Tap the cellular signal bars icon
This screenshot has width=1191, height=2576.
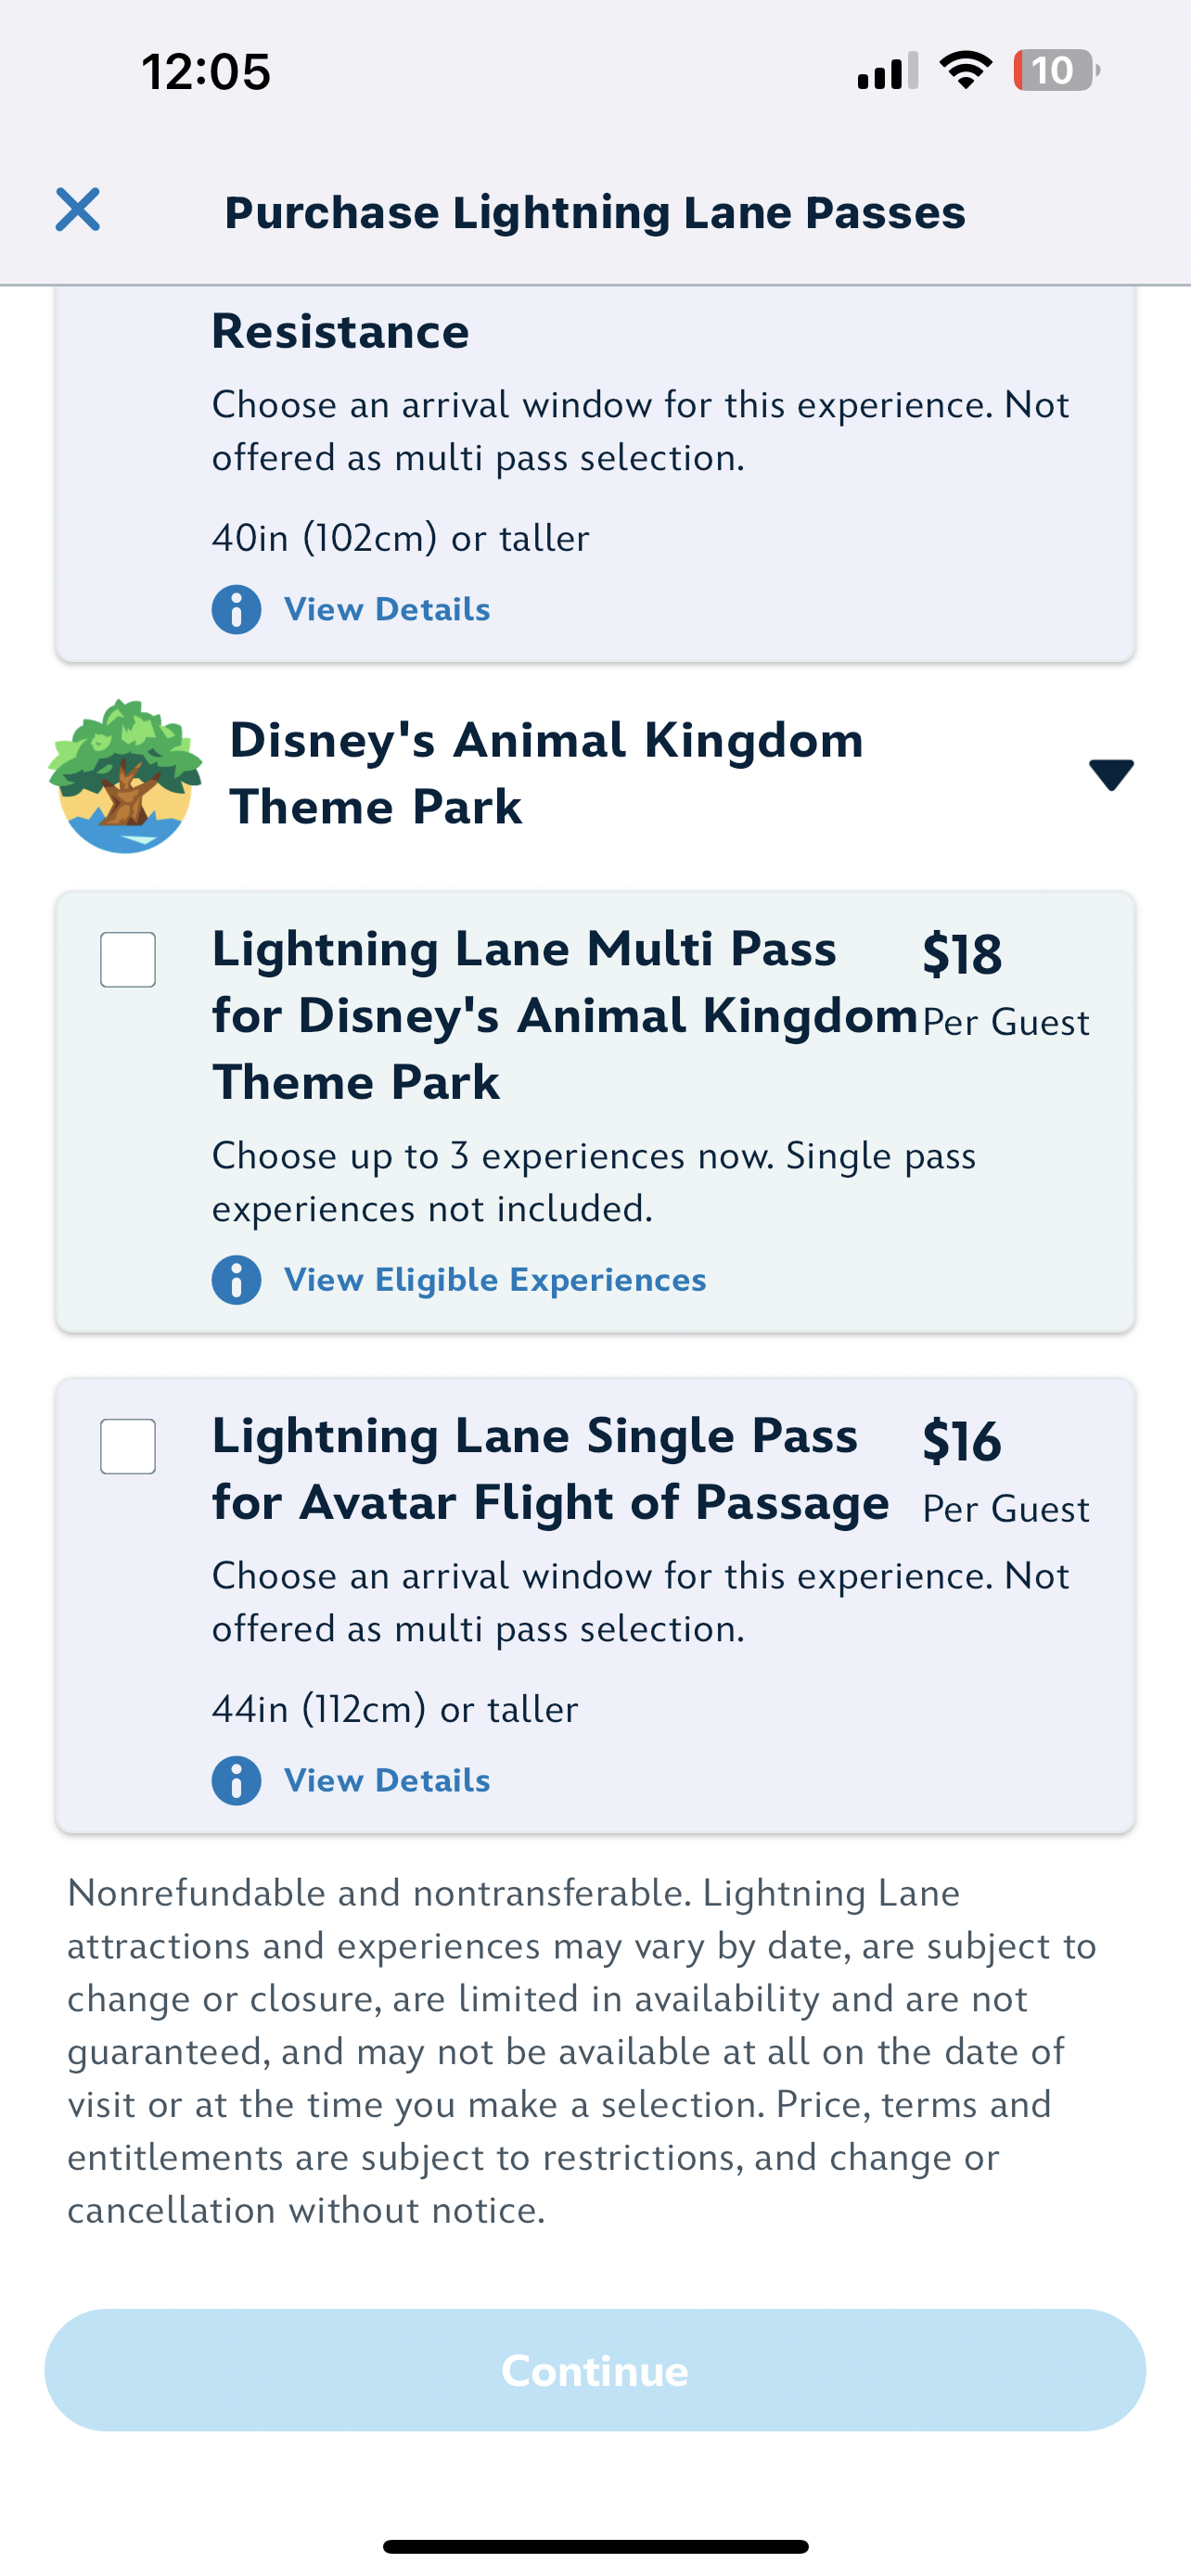(x=887, y=71)
